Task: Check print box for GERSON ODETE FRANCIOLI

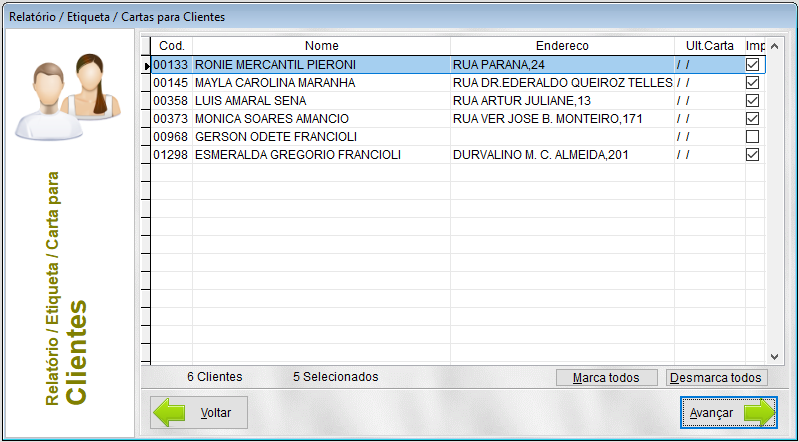Action: tap(752, 137)
